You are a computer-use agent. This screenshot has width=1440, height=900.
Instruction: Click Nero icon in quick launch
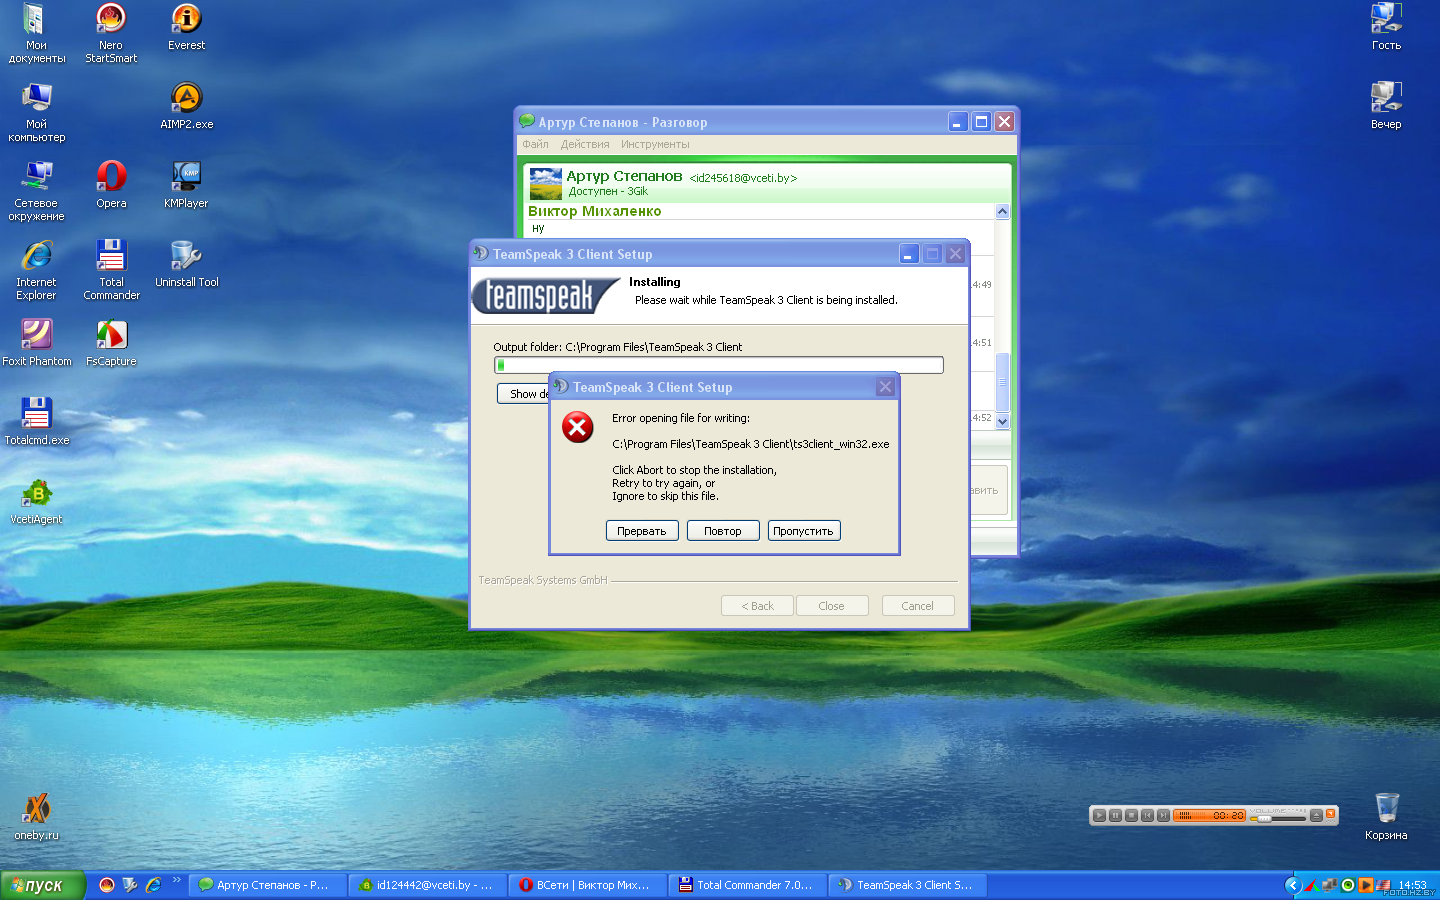pyautogui.click(x=107, y=885)
